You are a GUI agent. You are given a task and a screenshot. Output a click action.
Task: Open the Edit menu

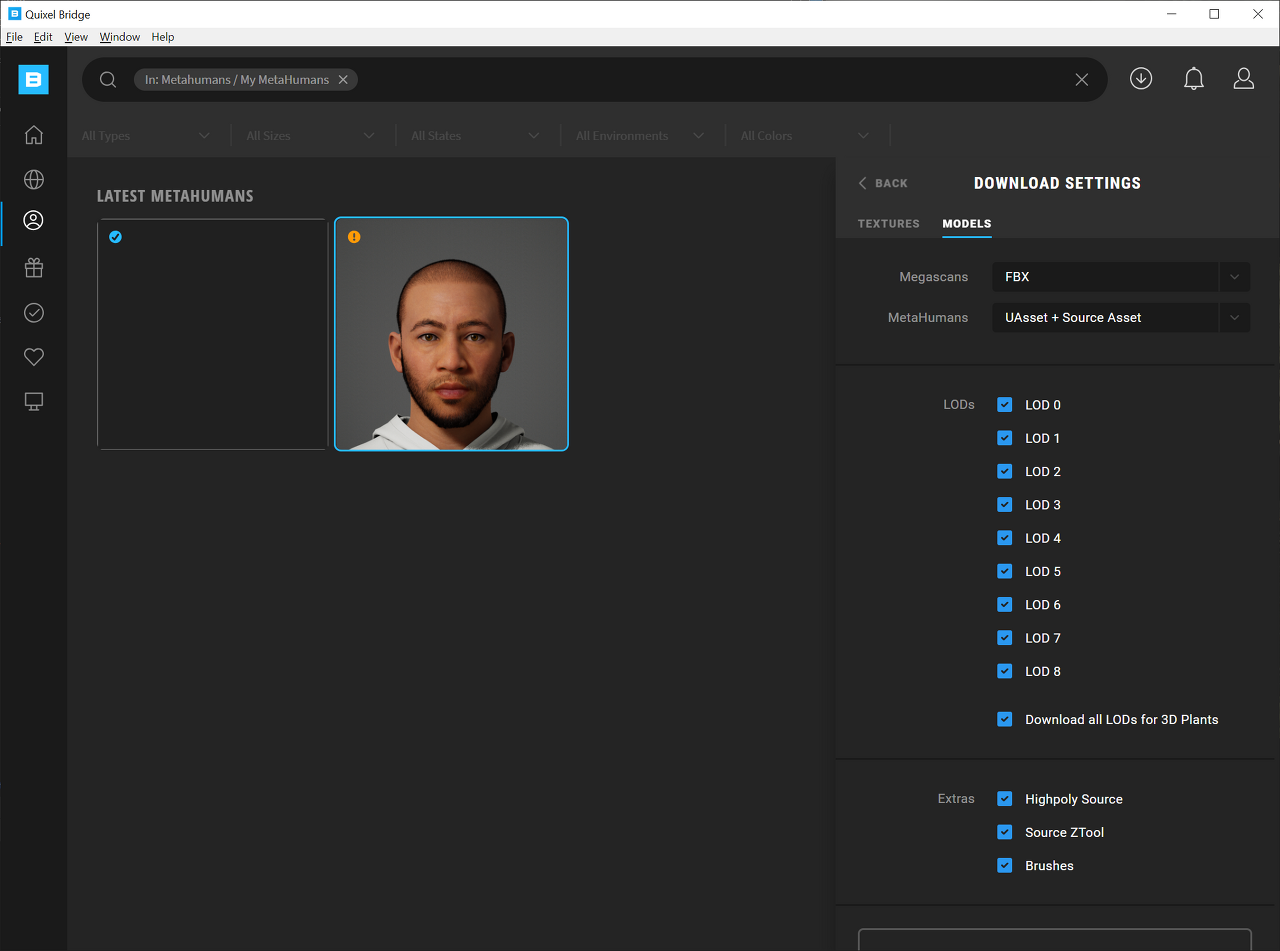[x=43, y=37]
